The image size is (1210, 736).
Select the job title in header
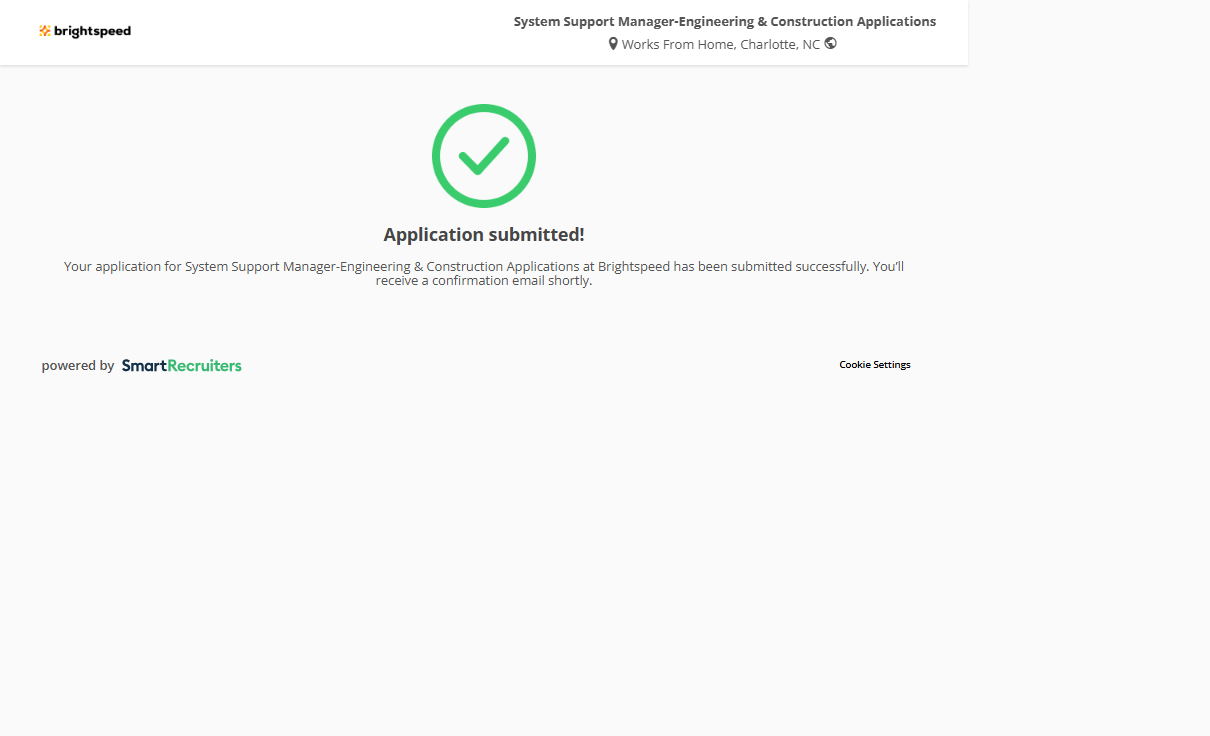coord(724,21)
